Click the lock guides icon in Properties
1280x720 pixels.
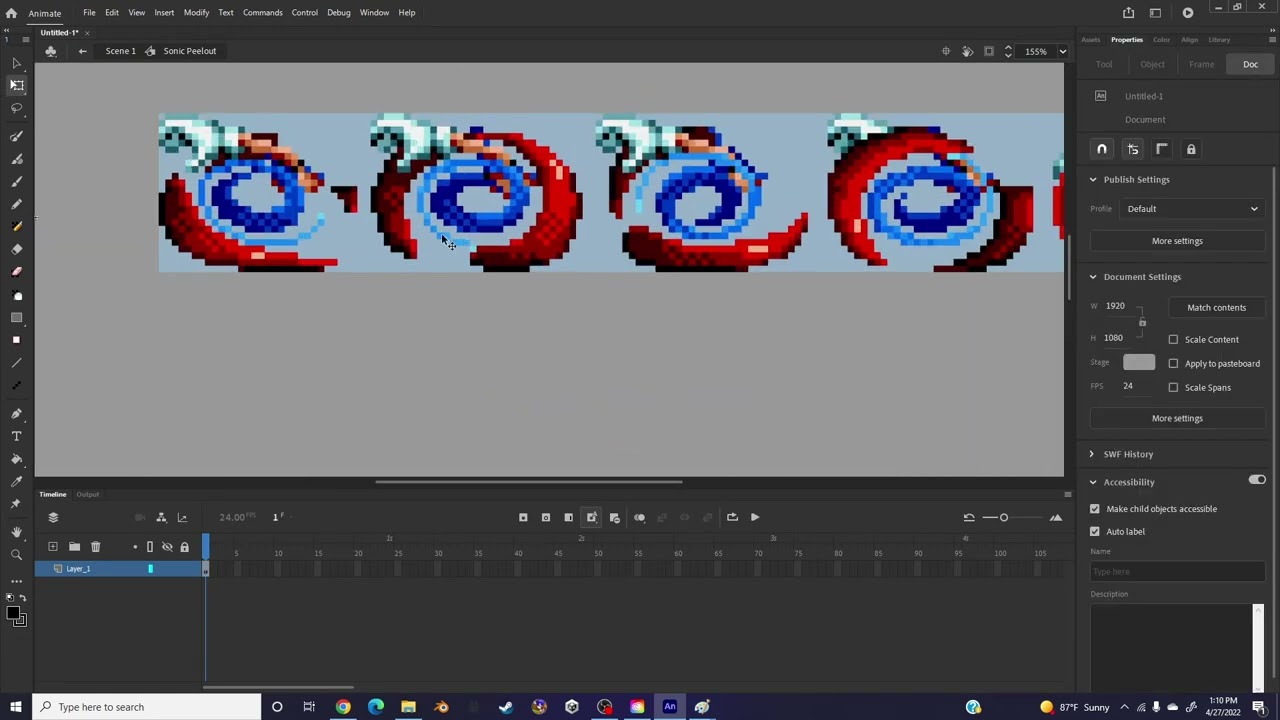pyautogui.click(x=1191, y=149)
